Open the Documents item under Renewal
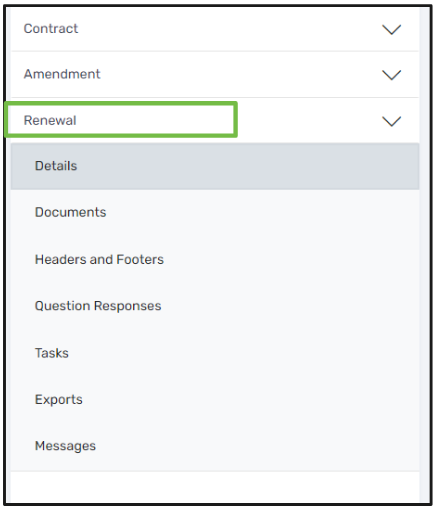The height and width of the screenshot is (509, 437). (215, 212)
